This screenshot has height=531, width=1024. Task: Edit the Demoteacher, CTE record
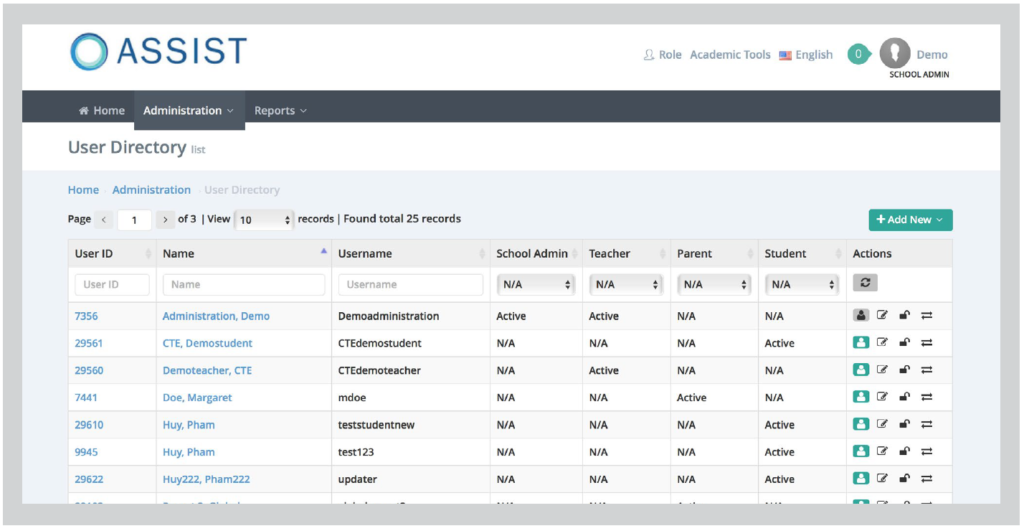pyautogui.click(x=882, y=370)
